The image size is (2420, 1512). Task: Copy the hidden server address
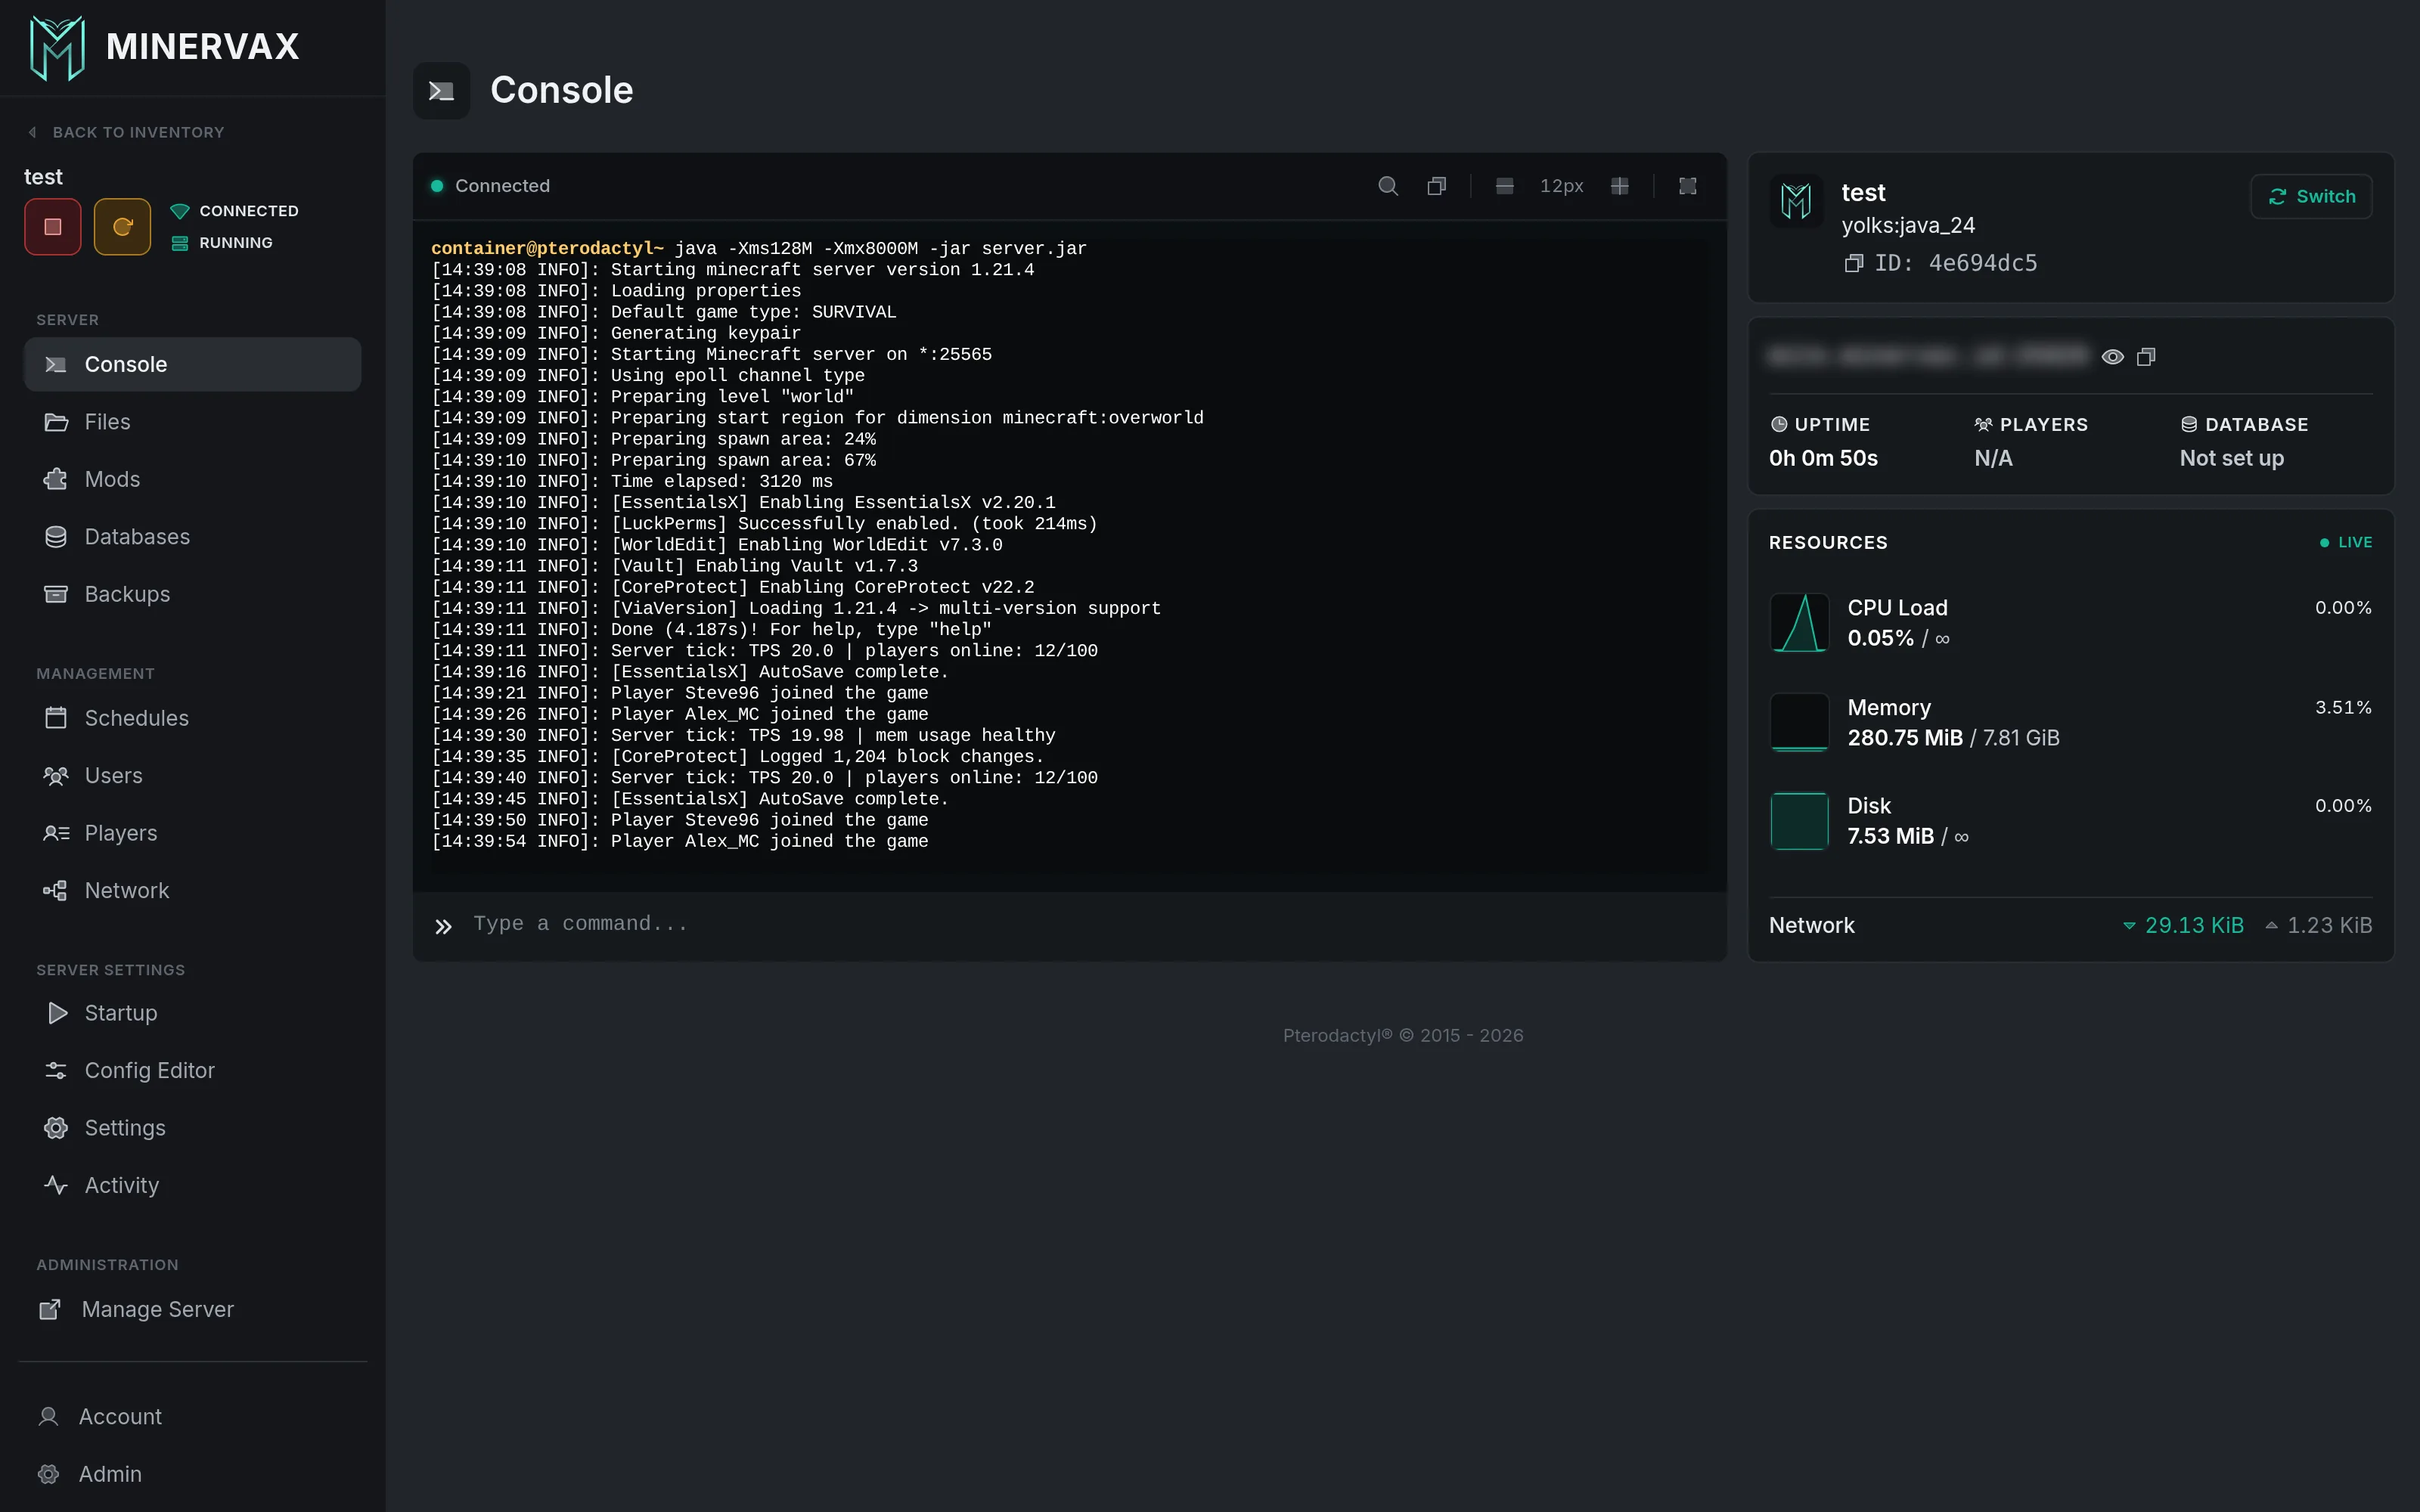(x=2146, y=357)
